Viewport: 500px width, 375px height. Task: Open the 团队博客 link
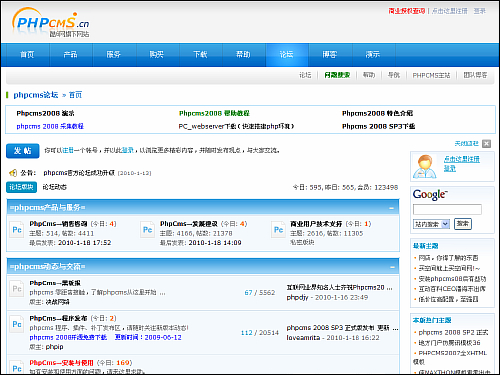[x=475, y=75]
